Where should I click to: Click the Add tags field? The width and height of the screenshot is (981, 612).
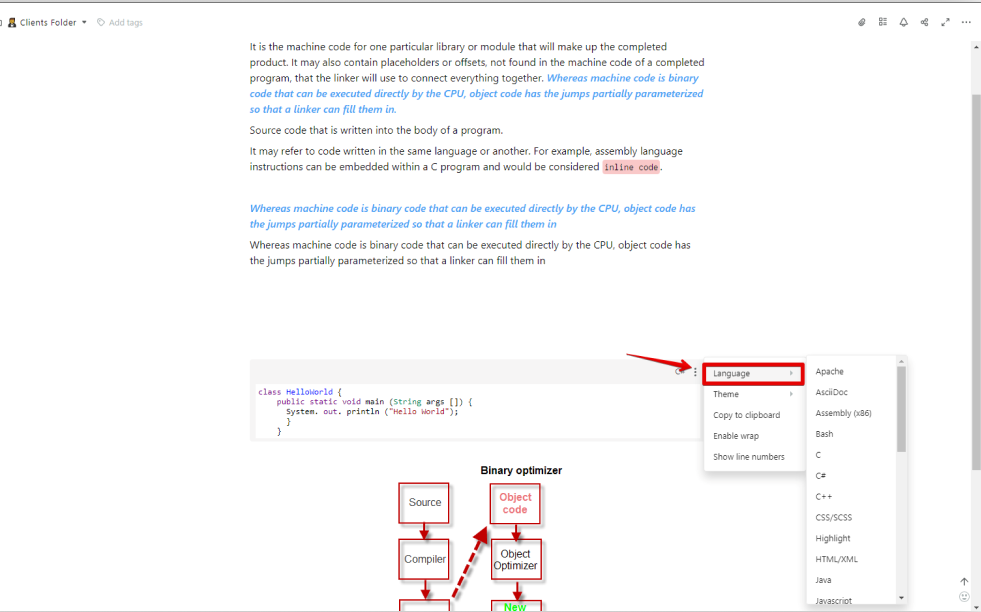pos(125,22)
